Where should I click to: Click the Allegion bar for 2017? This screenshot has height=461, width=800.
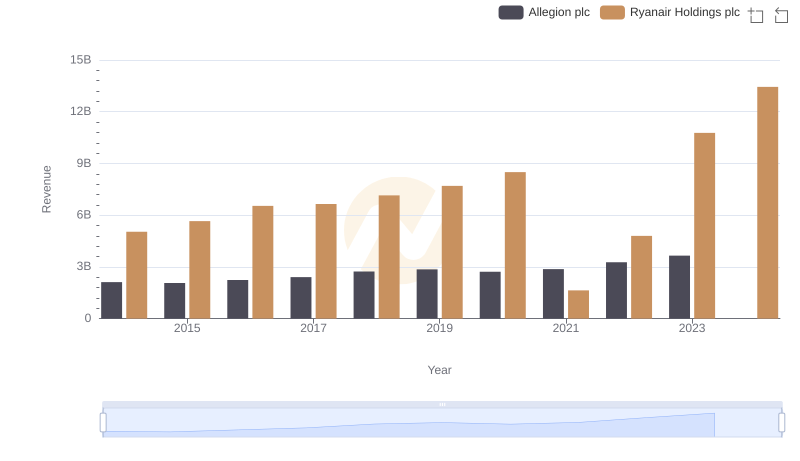[x=301, y=298]
